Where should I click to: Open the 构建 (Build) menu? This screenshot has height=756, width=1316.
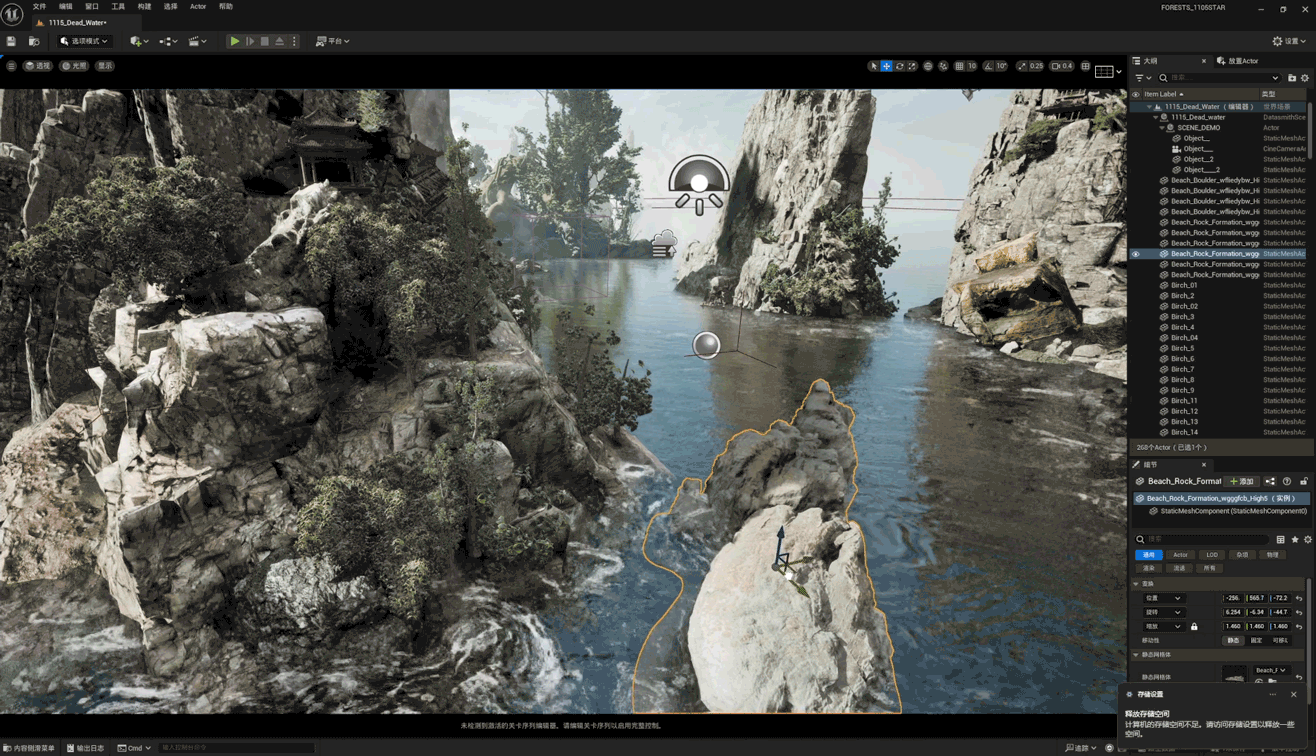click(x=144, y=7)
